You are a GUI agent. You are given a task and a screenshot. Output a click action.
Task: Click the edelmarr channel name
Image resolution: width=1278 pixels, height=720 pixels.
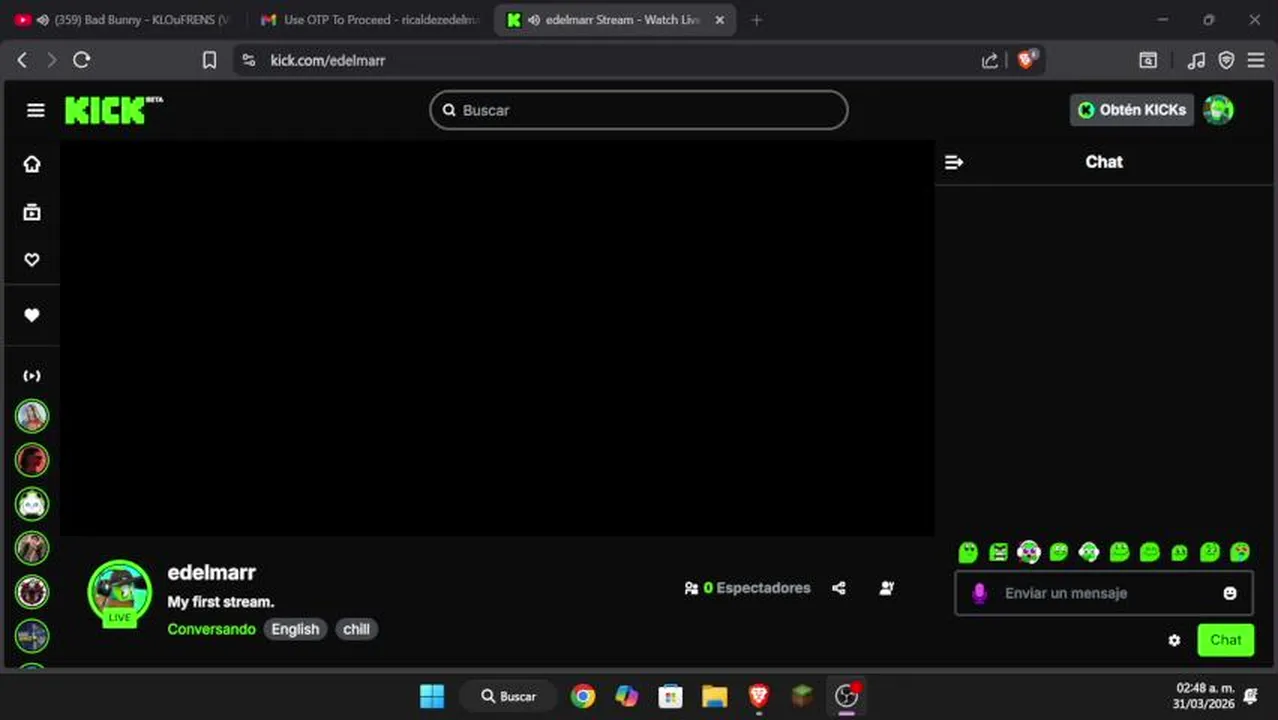click(x=211, y=573)
